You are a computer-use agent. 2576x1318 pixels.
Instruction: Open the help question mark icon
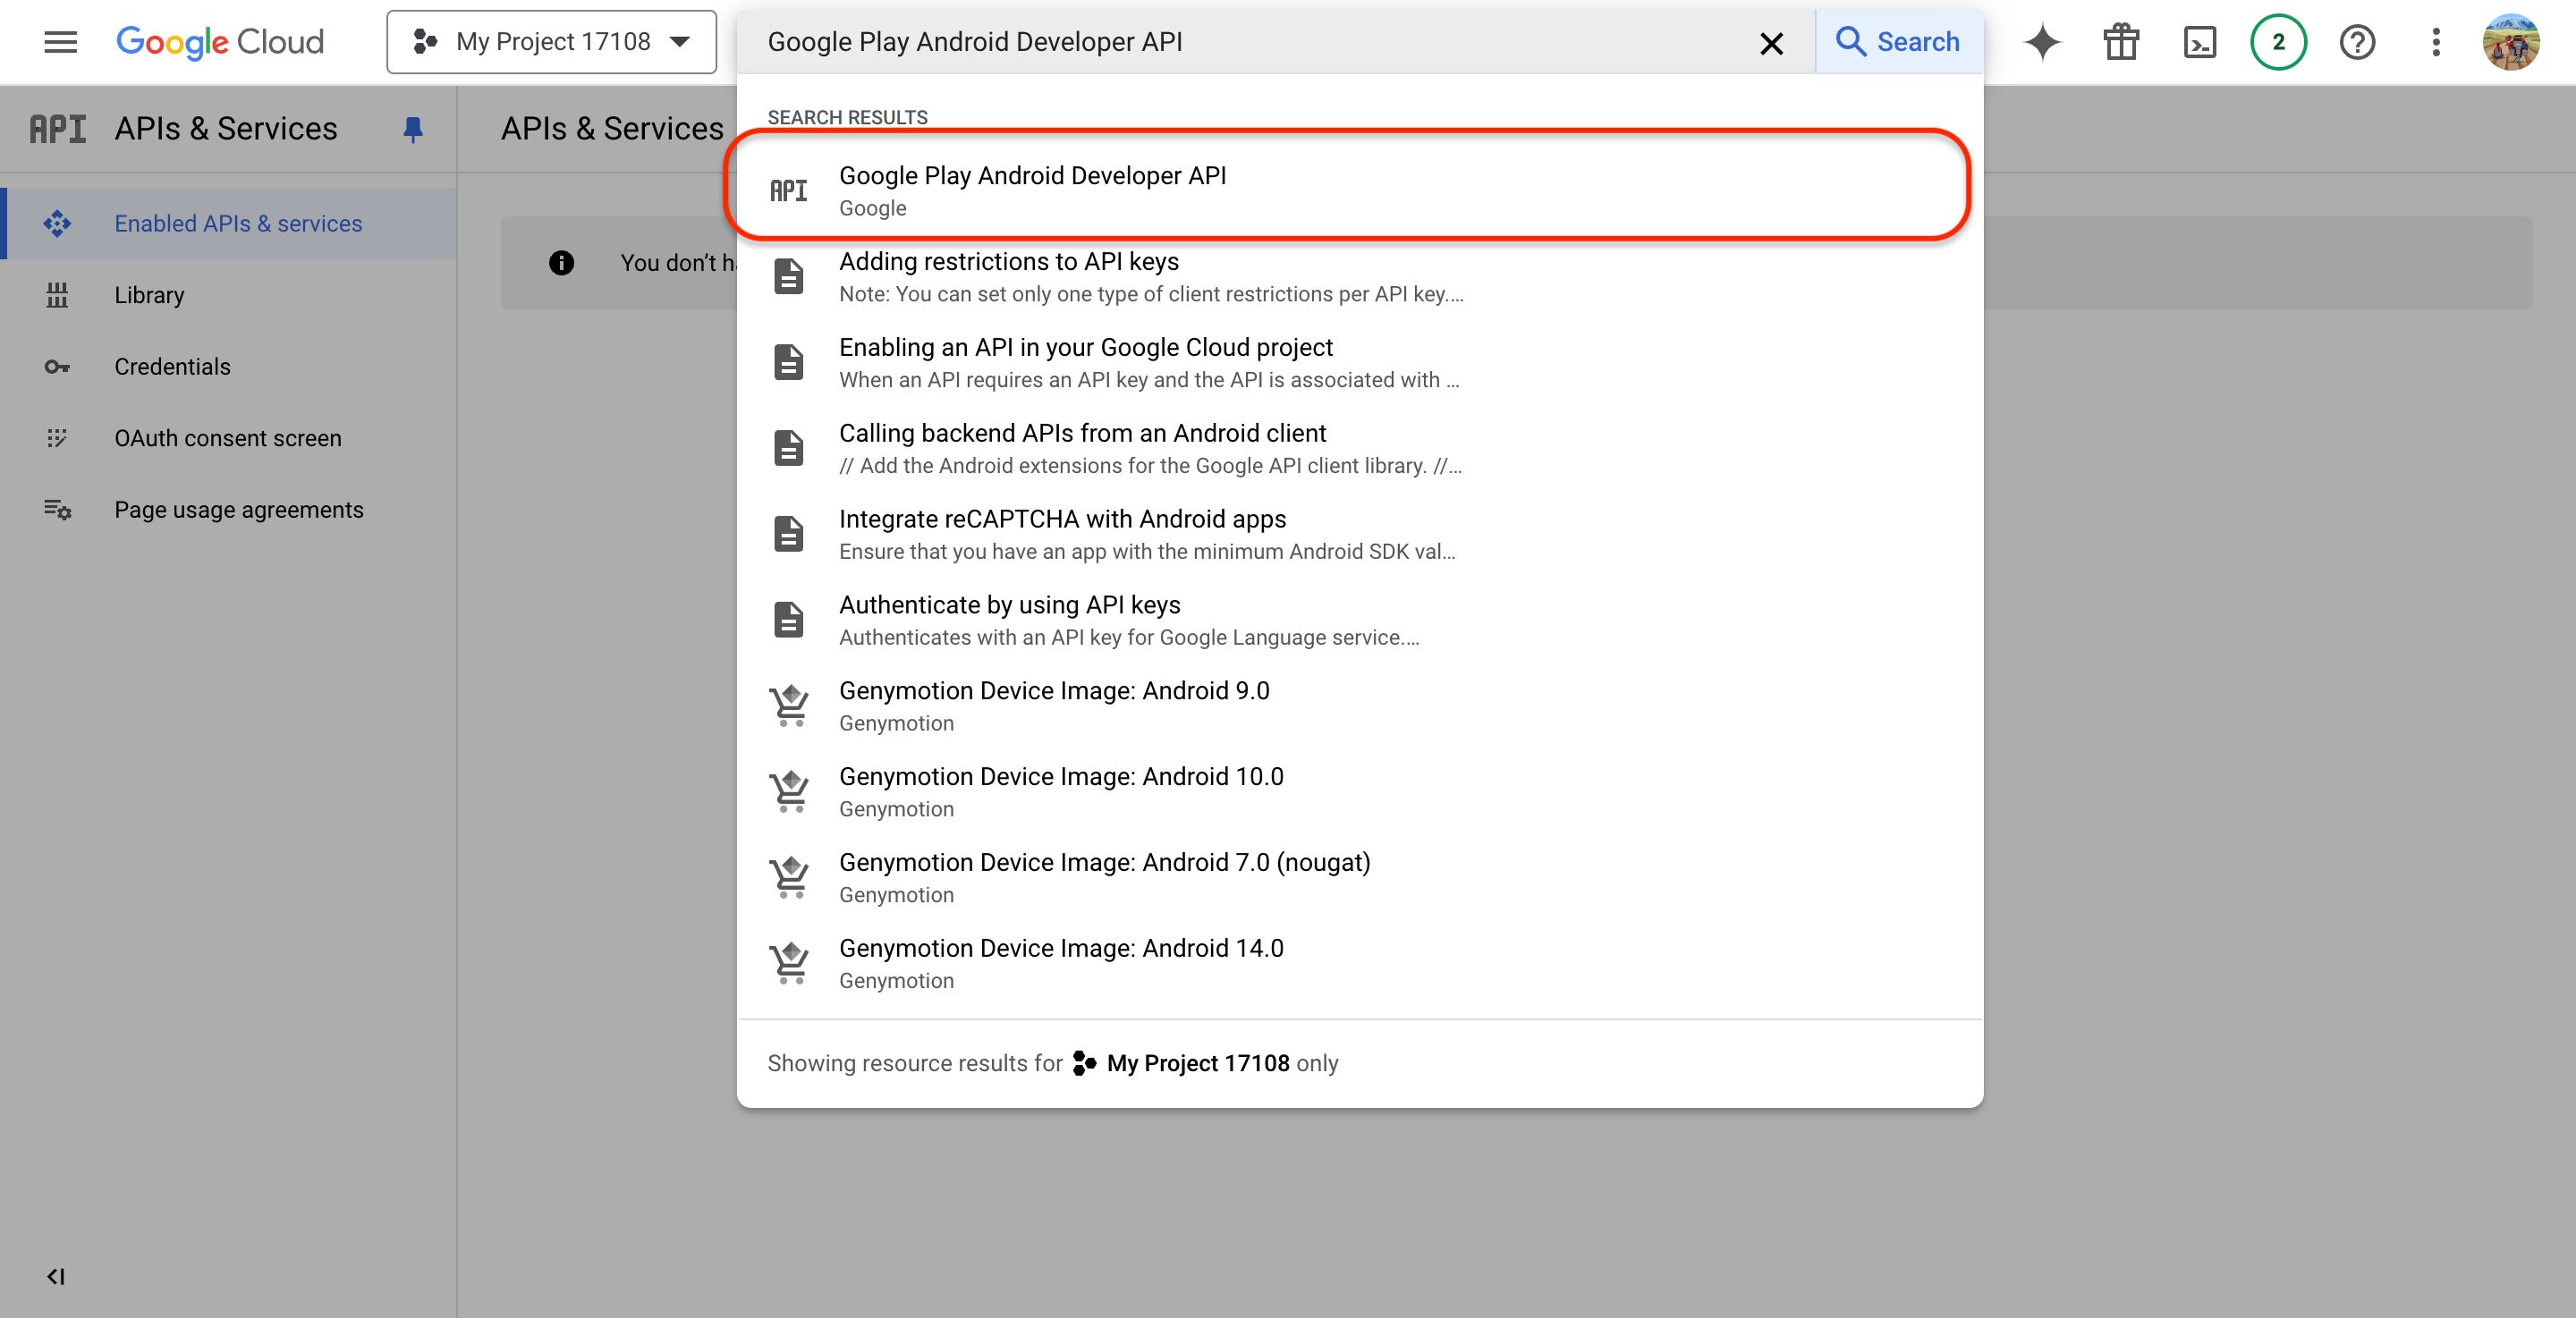pyautogui.click(x=2357, y=42)
